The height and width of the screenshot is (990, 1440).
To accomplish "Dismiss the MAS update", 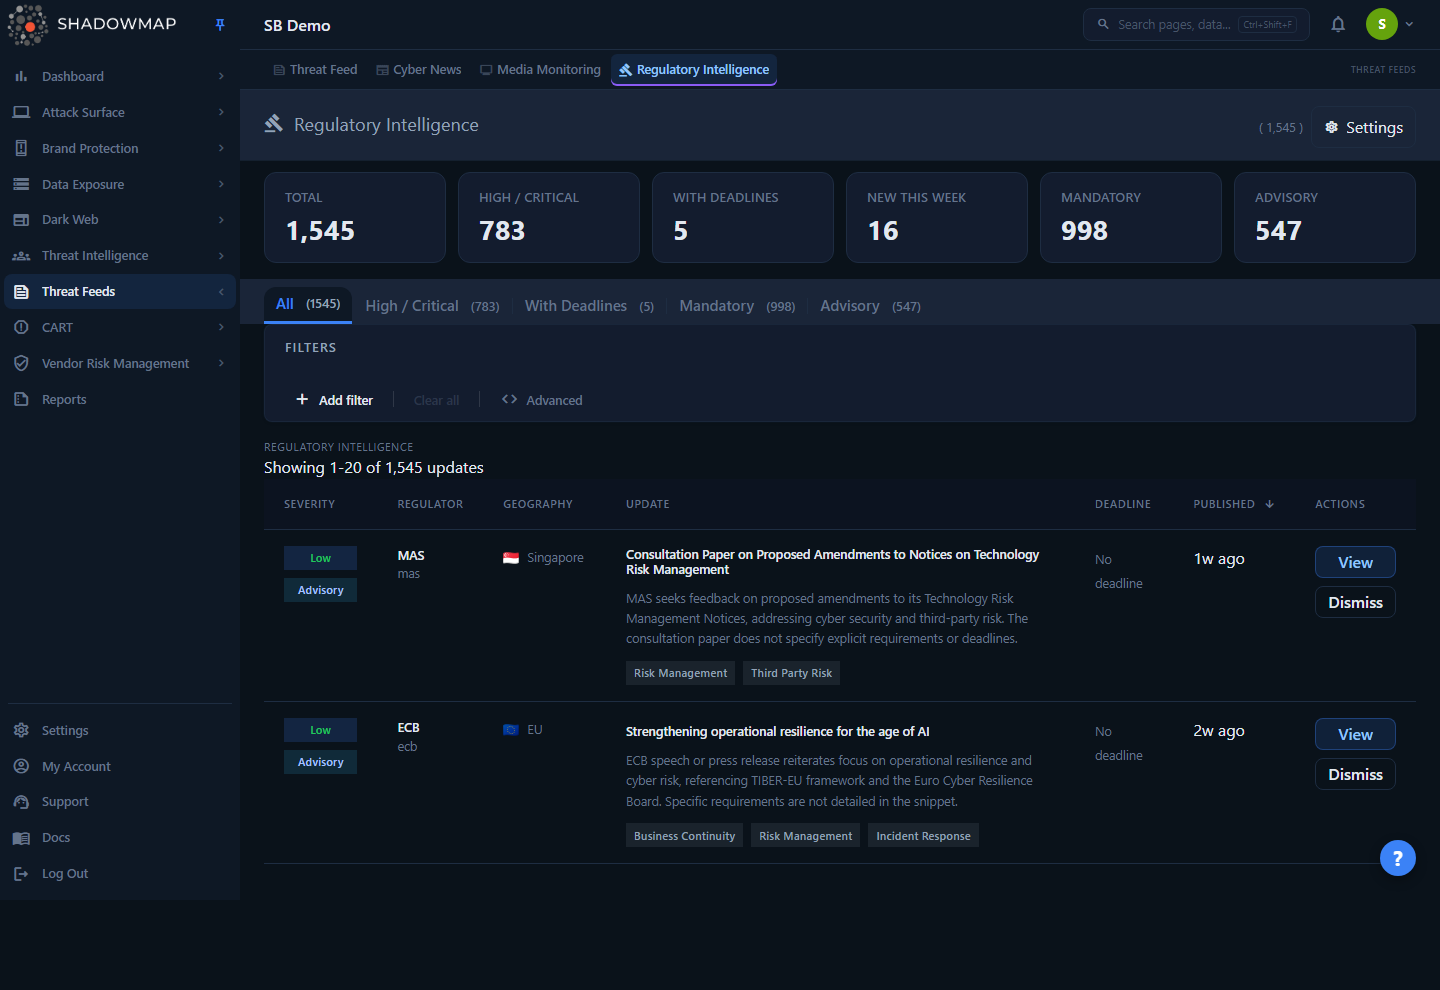I will pyautogui.click(x=1355, y=602).
